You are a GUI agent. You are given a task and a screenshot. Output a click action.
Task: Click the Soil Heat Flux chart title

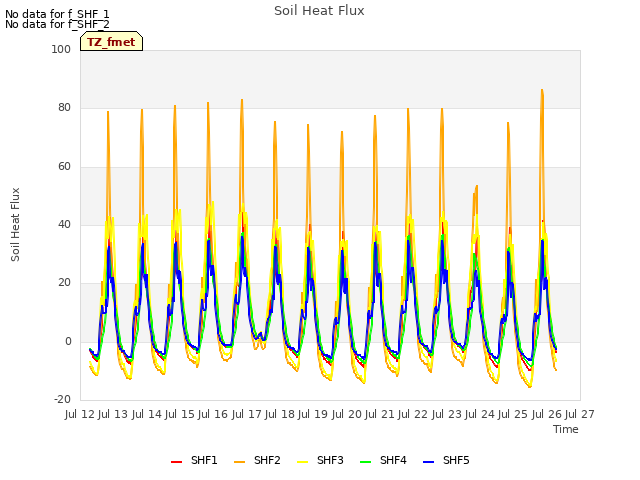pos(319,11)
